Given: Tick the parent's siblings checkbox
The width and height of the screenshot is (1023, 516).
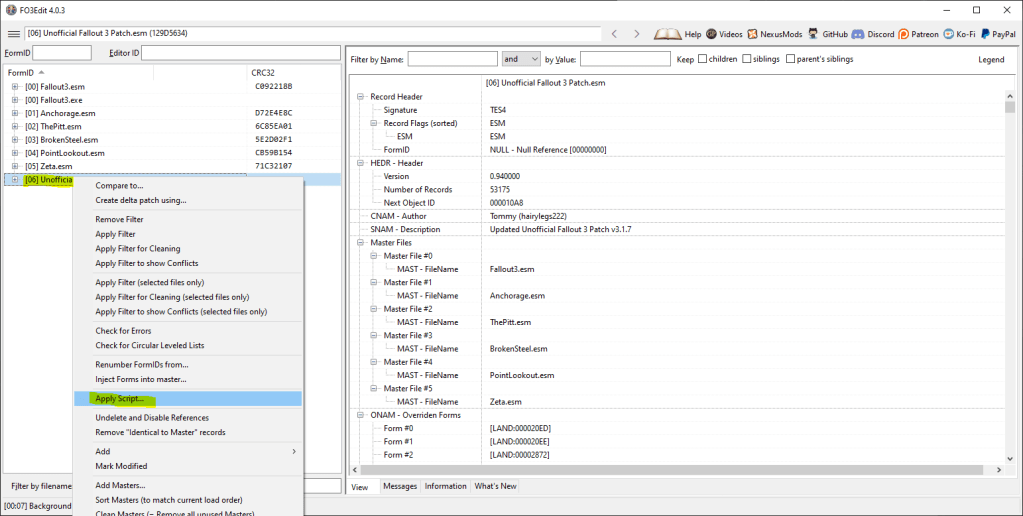Looking at the screenshot, I should pyautogui.click(x=790, y=59).
